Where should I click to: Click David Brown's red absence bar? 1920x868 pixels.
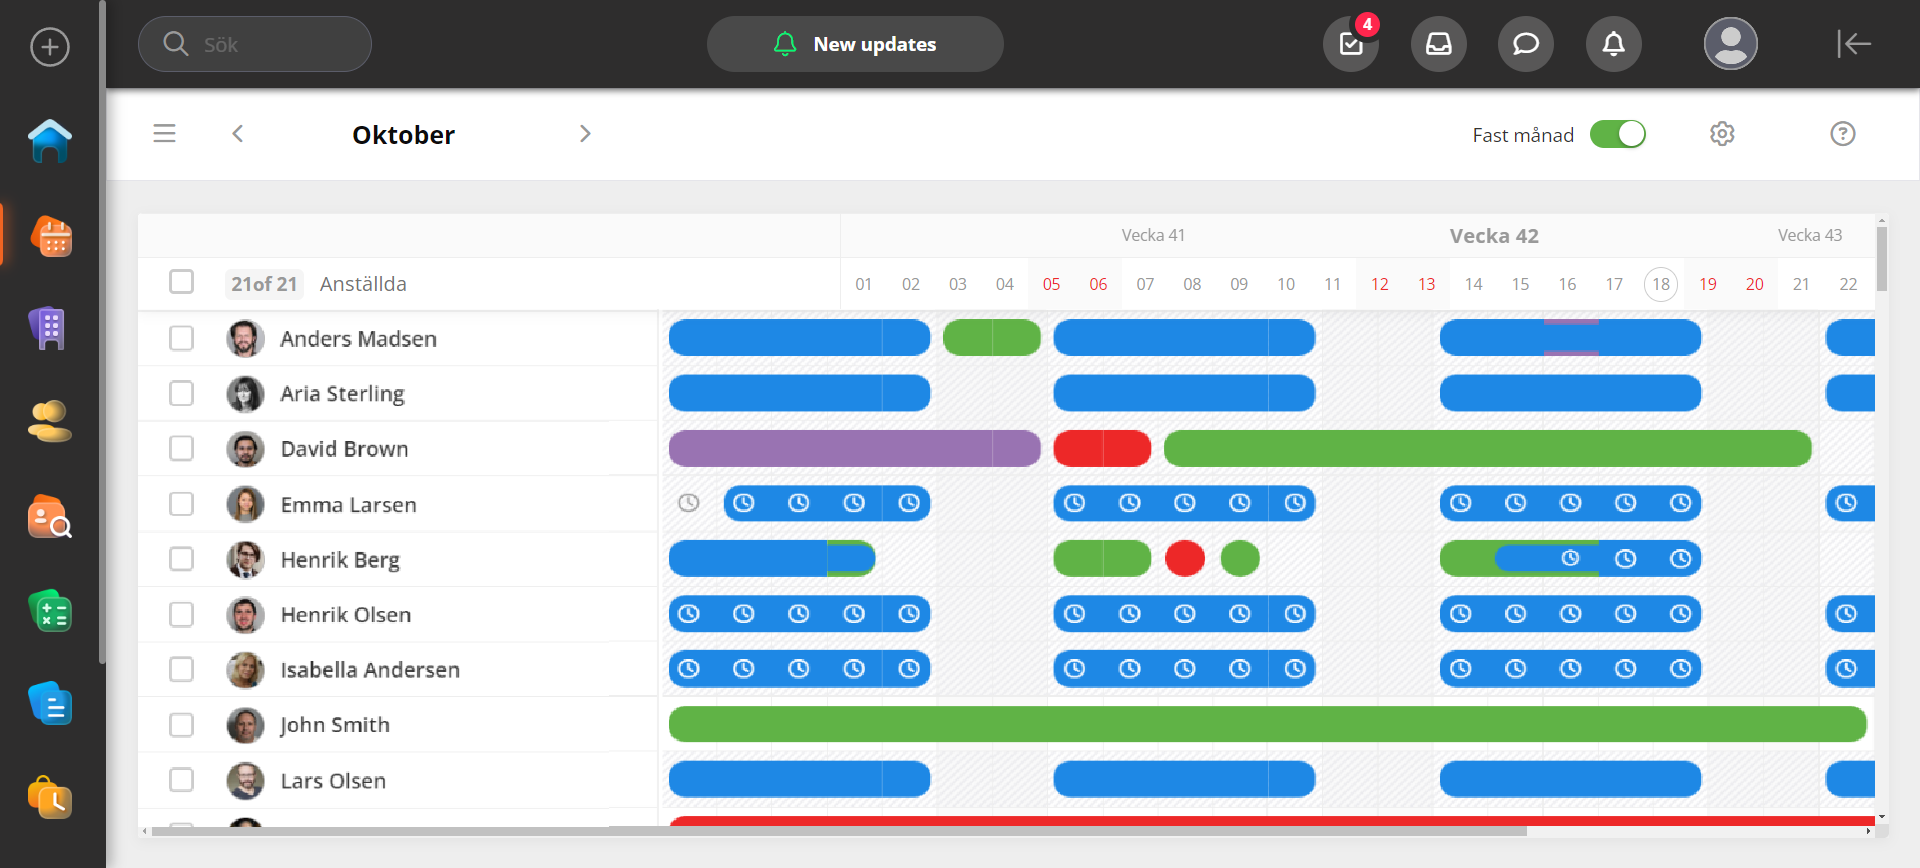coord(1102,449)
